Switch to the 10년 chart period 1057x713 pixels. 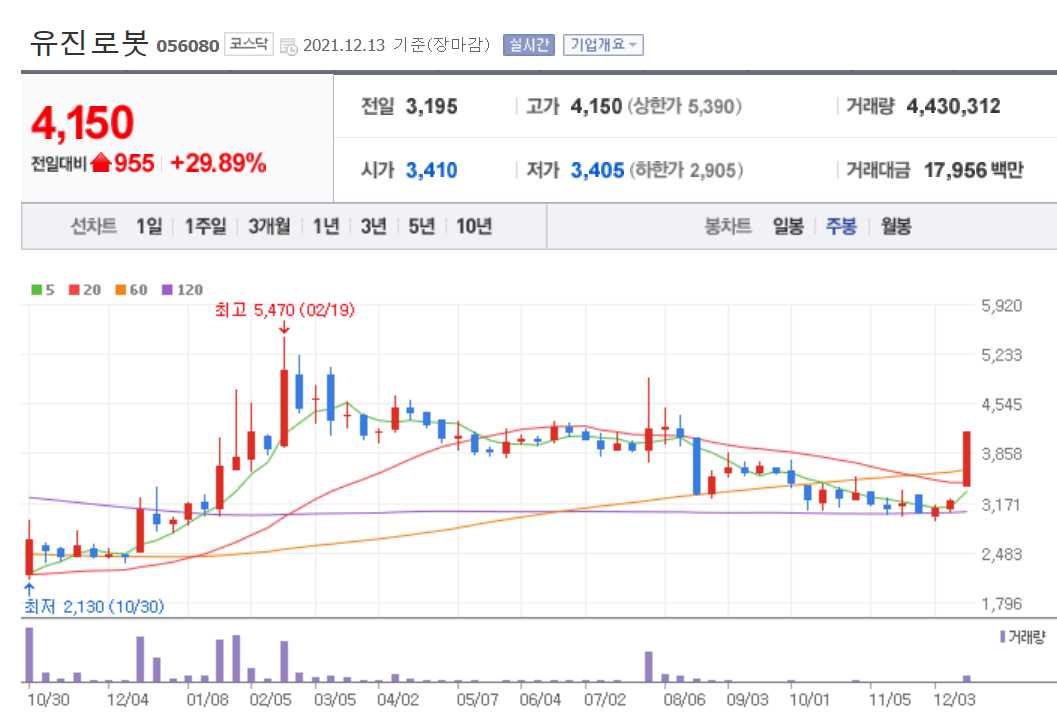(473, 226)
